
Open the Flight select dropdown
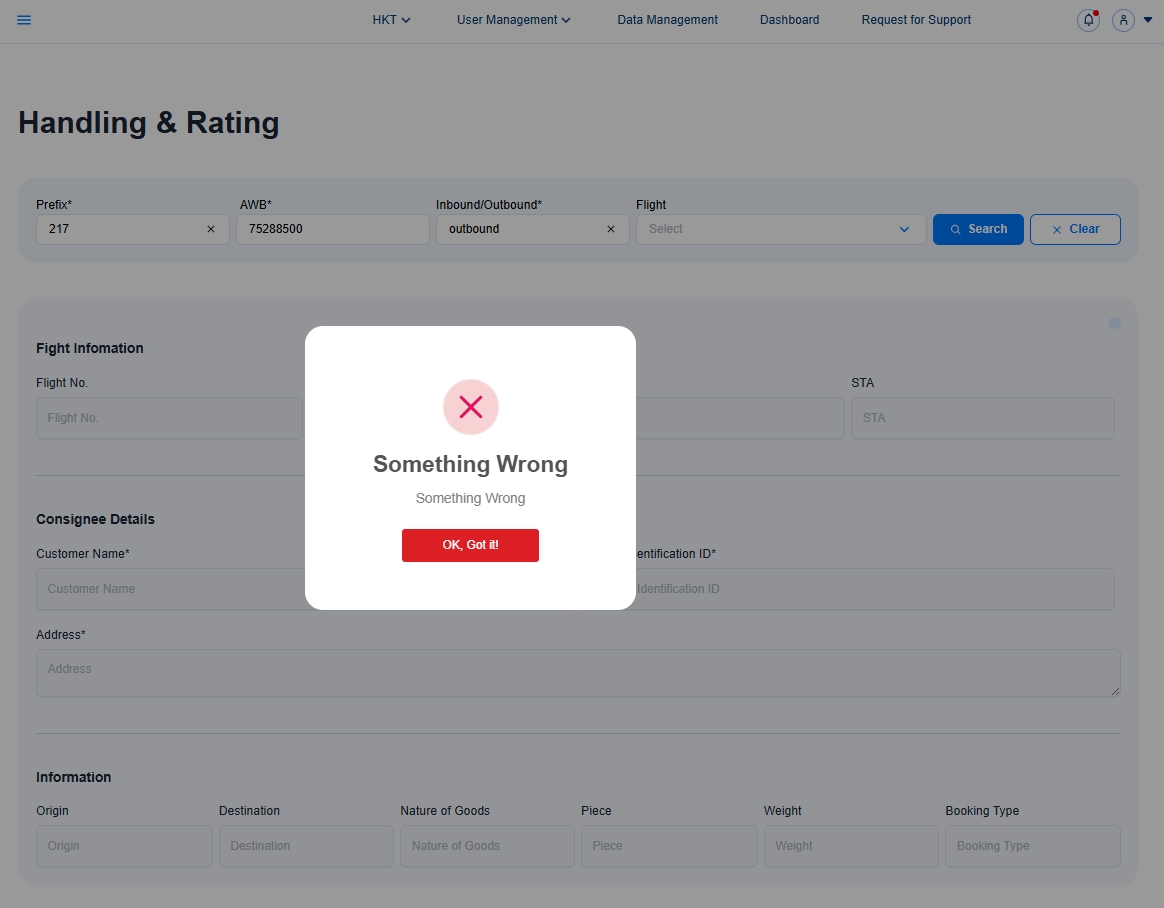pyautogui.click(x=780, y=229)
